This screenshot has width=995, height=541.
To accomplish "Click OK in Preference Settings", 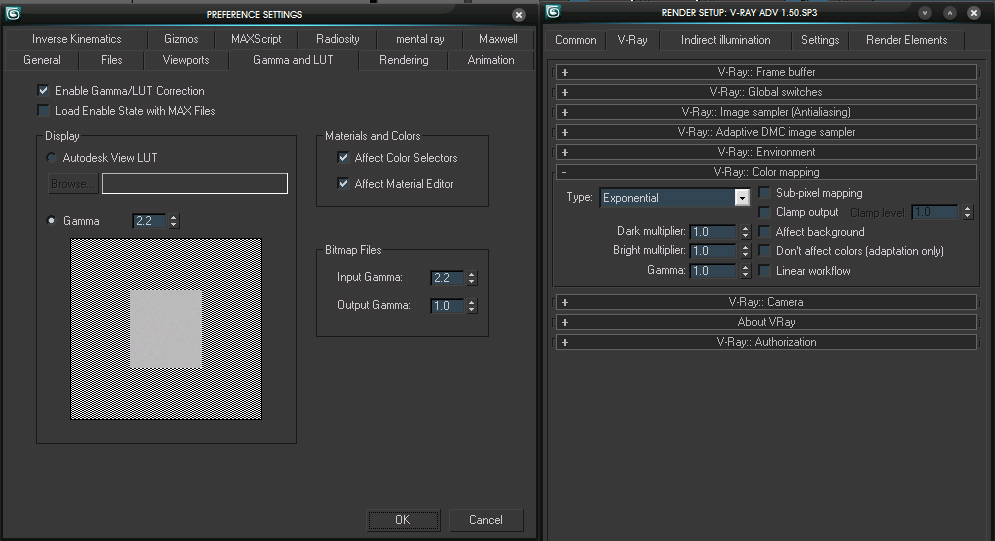I will tap(403, 520).
